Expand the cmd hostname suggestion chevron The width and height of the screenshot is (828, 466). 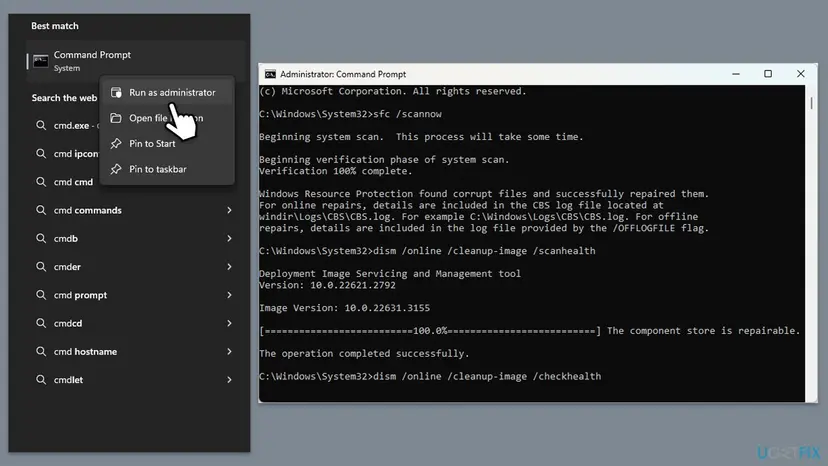tap(229, 351)
